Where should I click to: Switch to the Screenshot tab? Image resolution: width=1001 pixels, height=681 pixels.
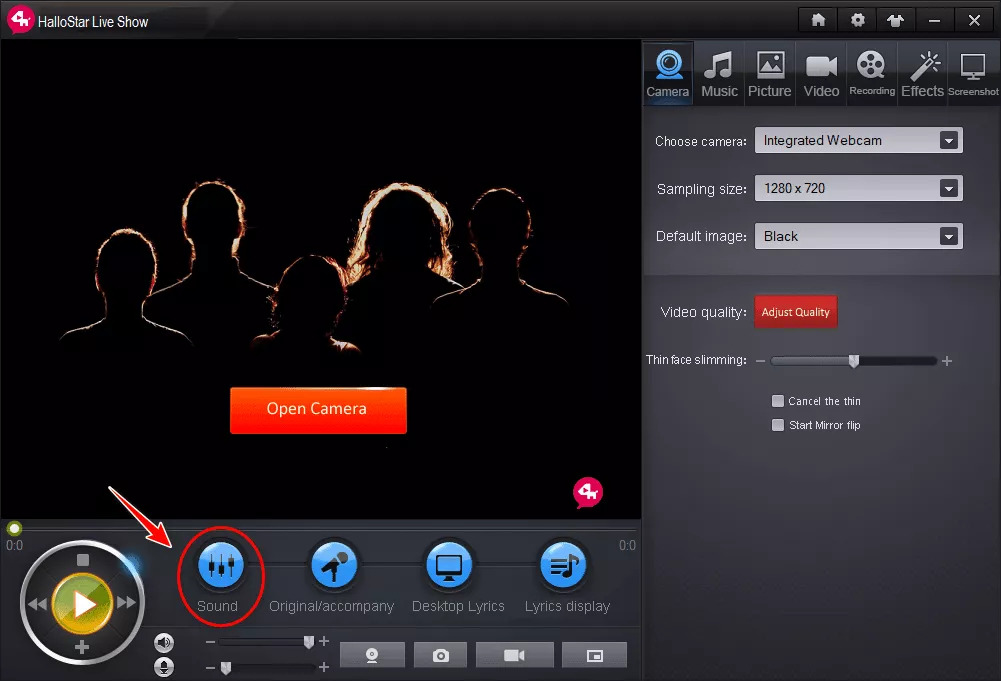[x=974, y=73]
